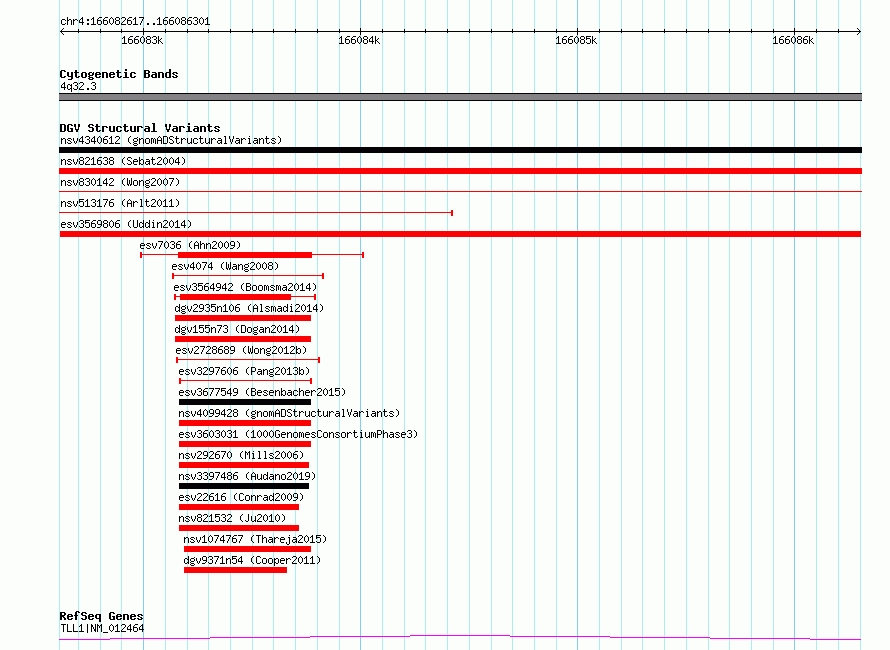890x650 pixels.
Task: Click the 166084k ruler mark
Action: coord(359,40)
